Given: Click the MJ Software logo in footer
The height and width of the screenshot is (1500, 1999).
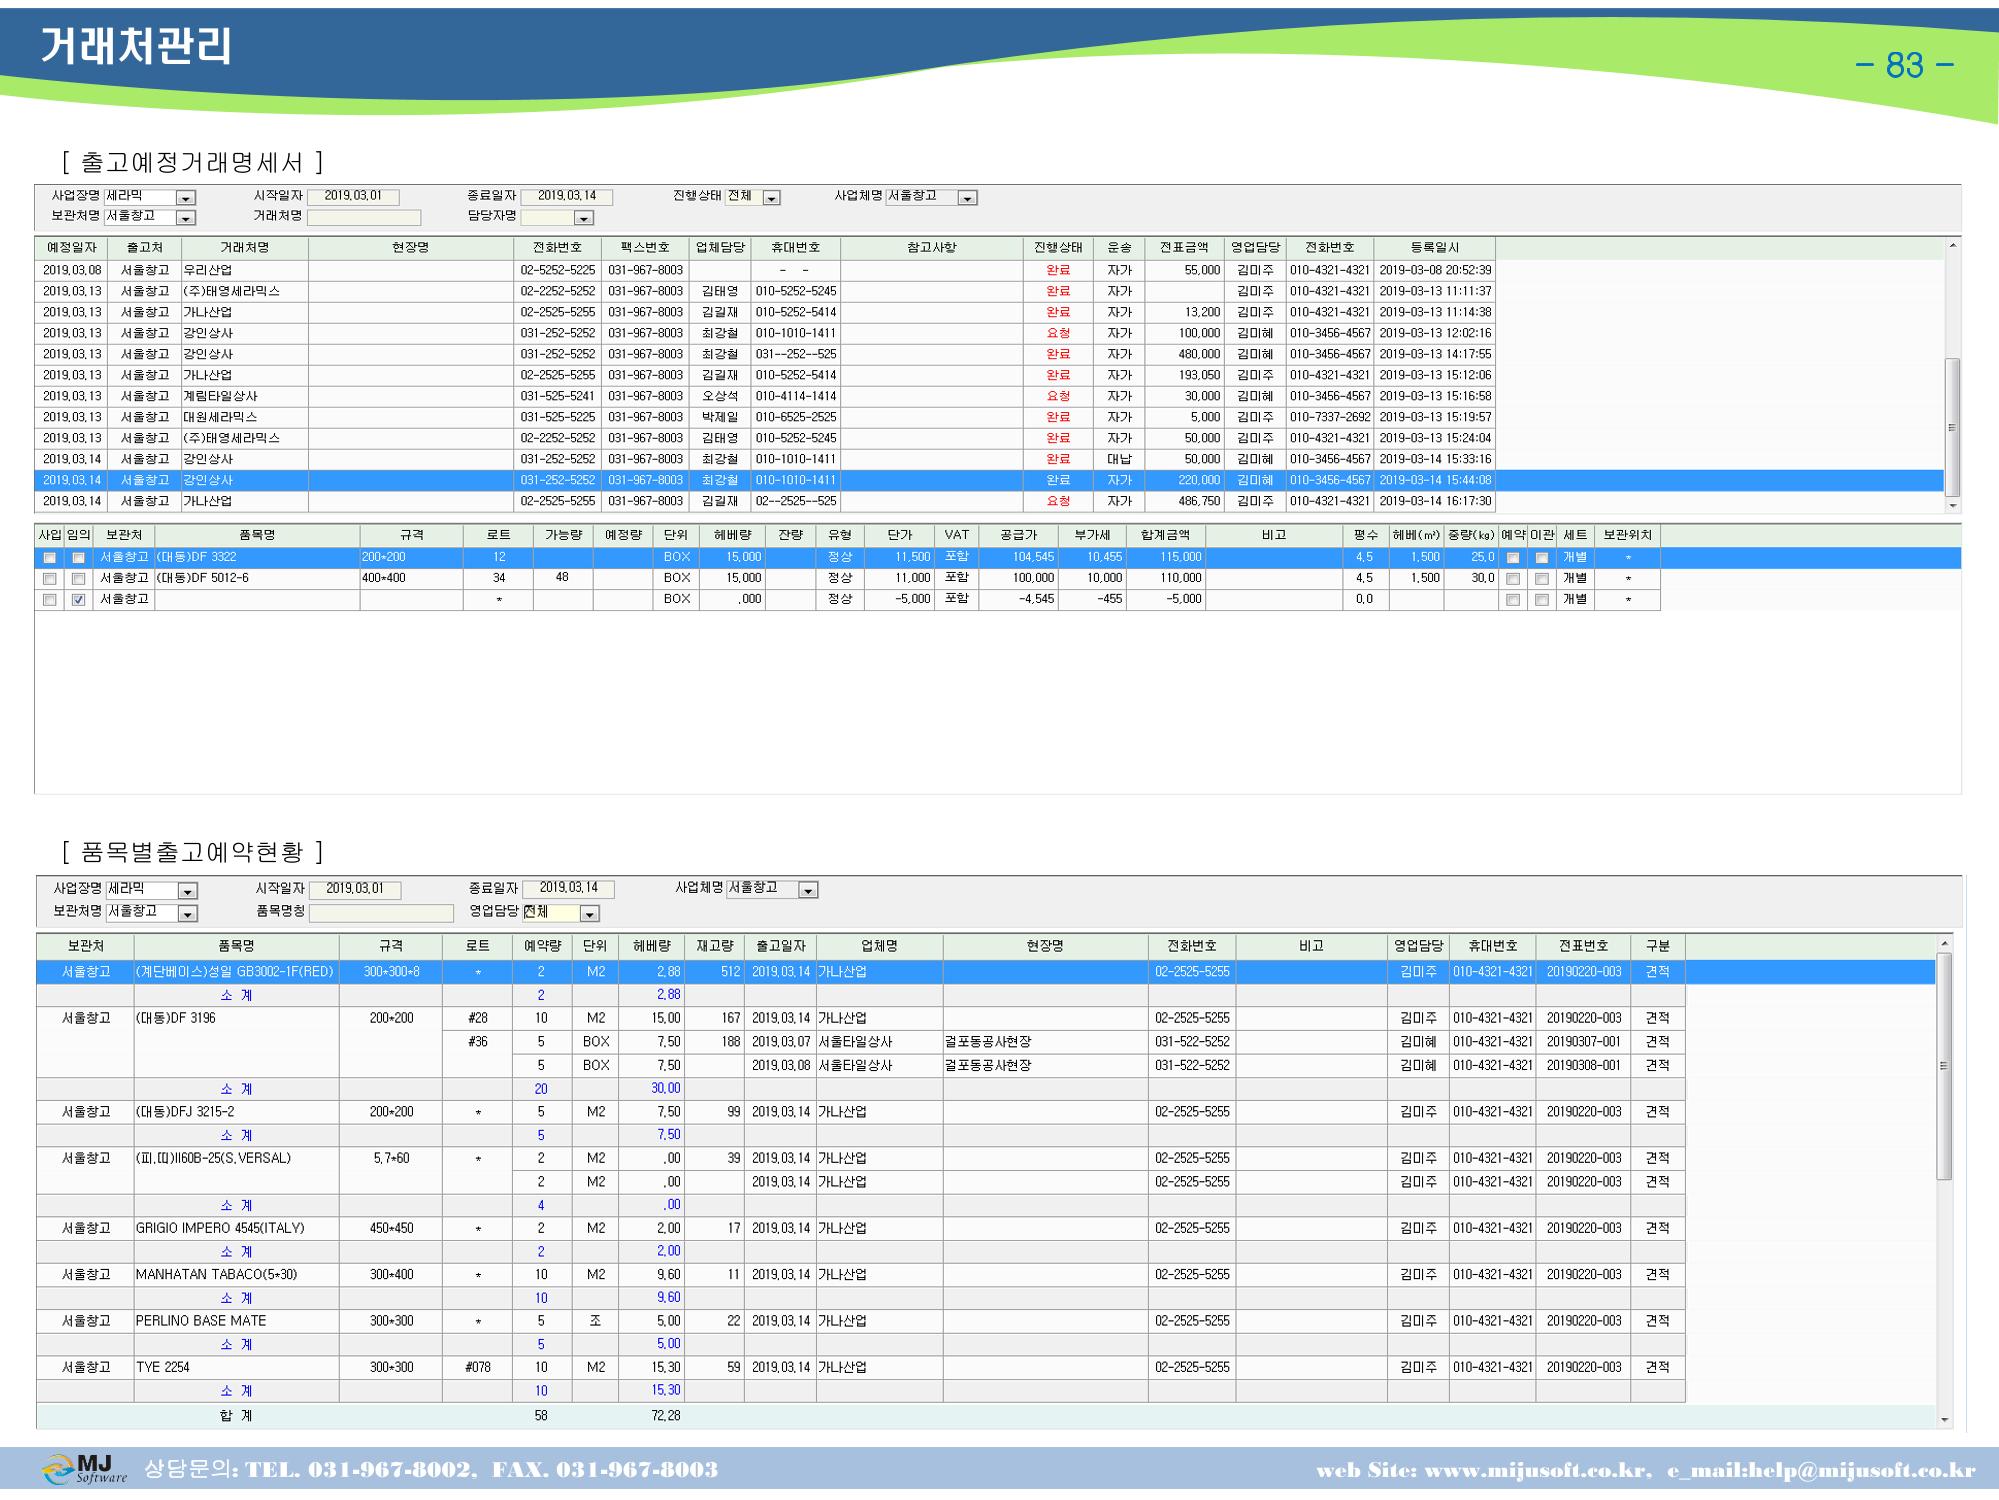Looking at the screenshot, I should click(x=84, y=1470).
